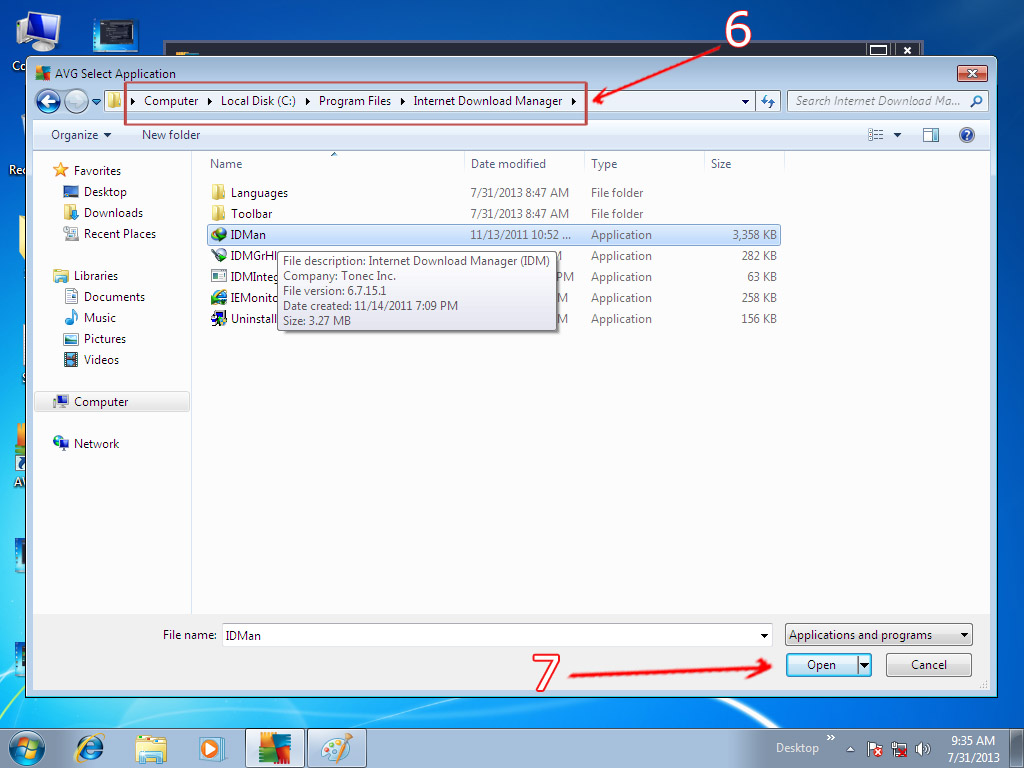Navigate to Program Files in the breadcrumb
The image size is (1024, 768).
click(355, 100)
